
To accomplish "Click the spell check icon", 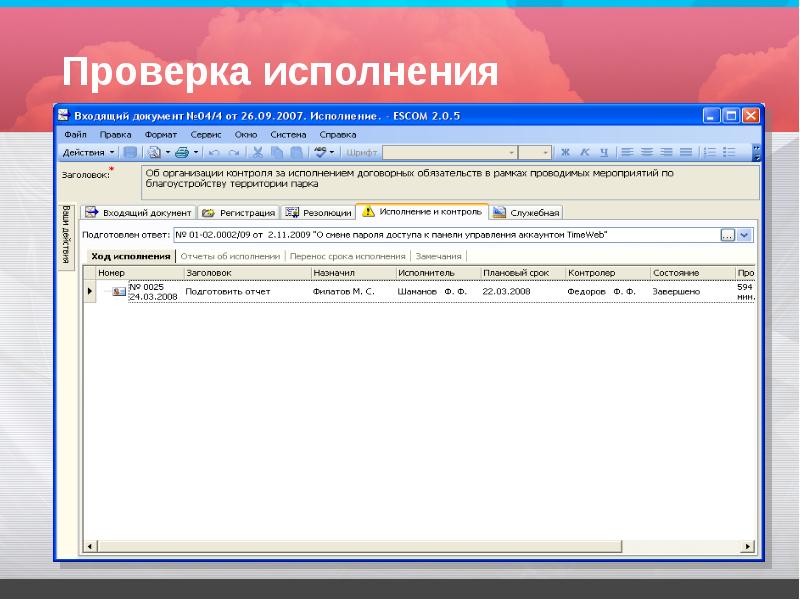I will (x=320, y=153).
